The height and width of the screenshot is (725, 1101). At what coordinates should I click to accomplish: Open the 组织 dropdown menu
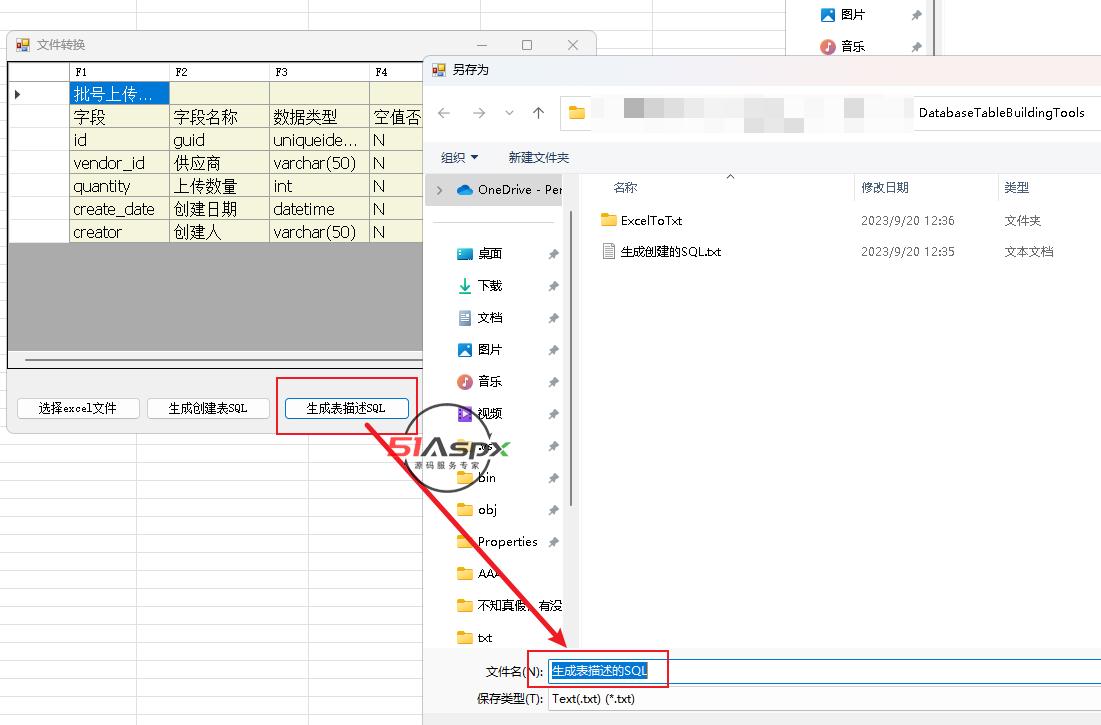point(459,157)
